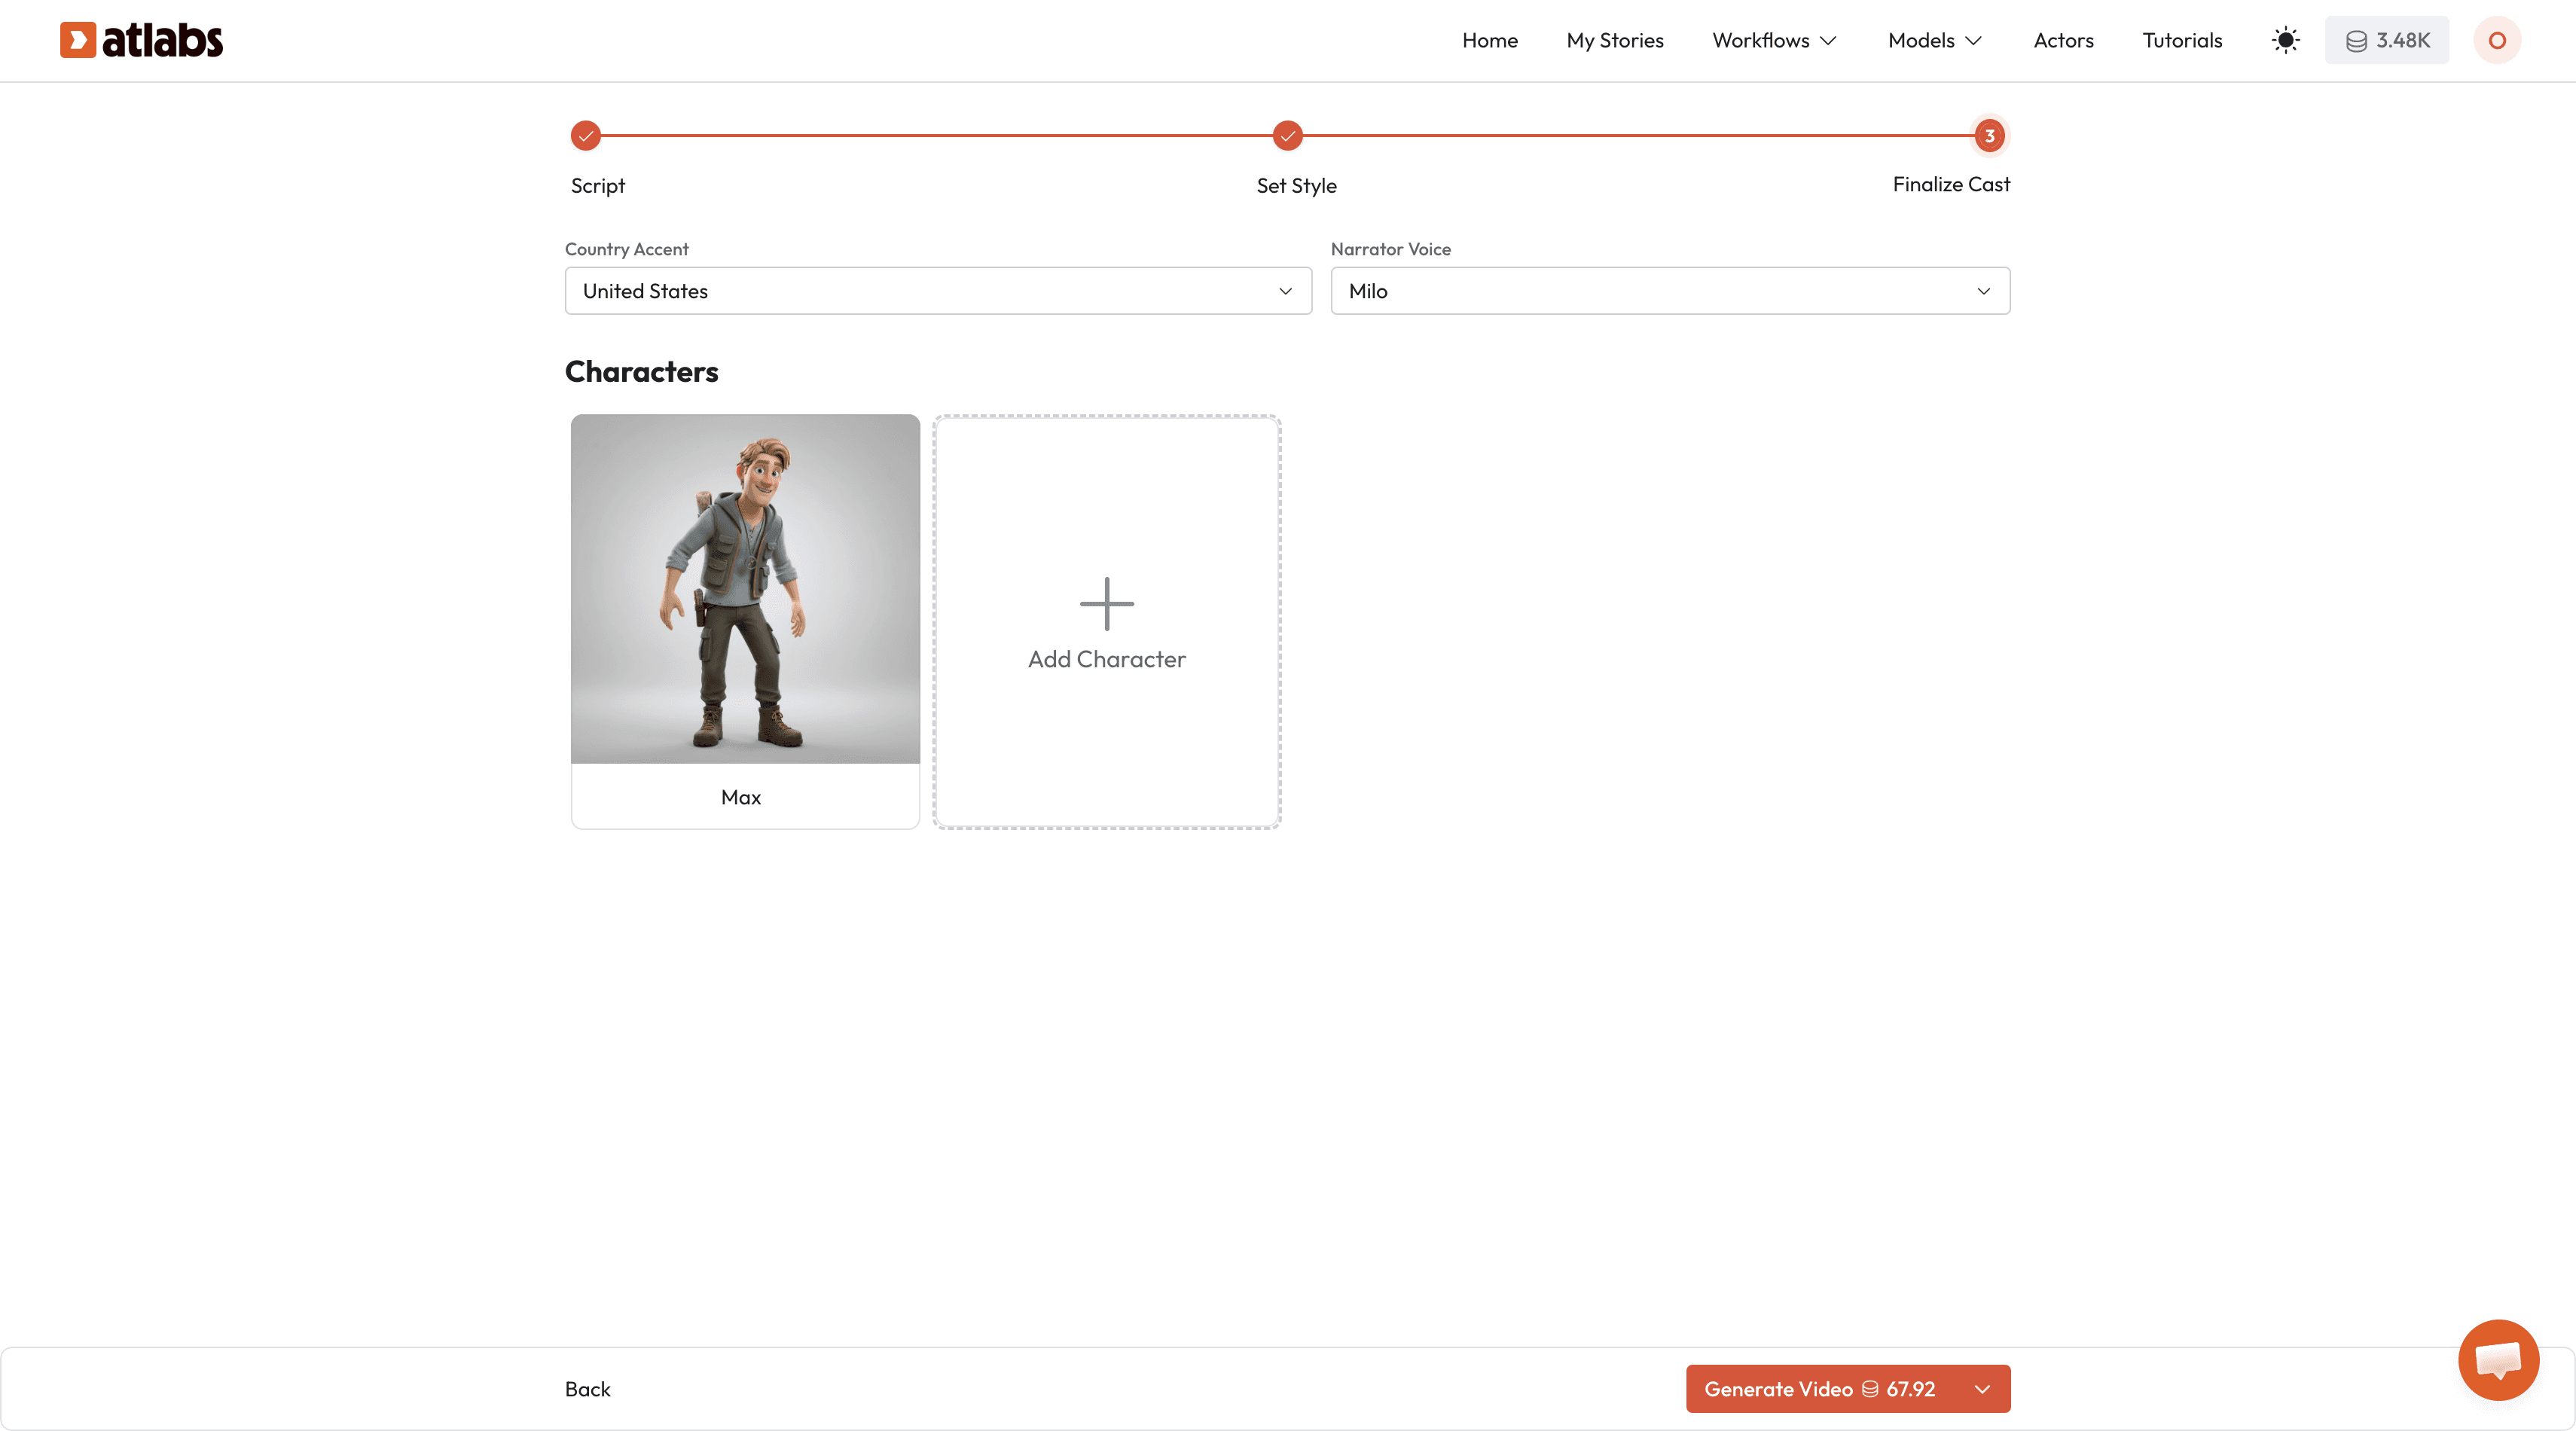Open the user profile avatar
Viewport: 2576px width, 1431px height.
click(x=2496, y=40)
